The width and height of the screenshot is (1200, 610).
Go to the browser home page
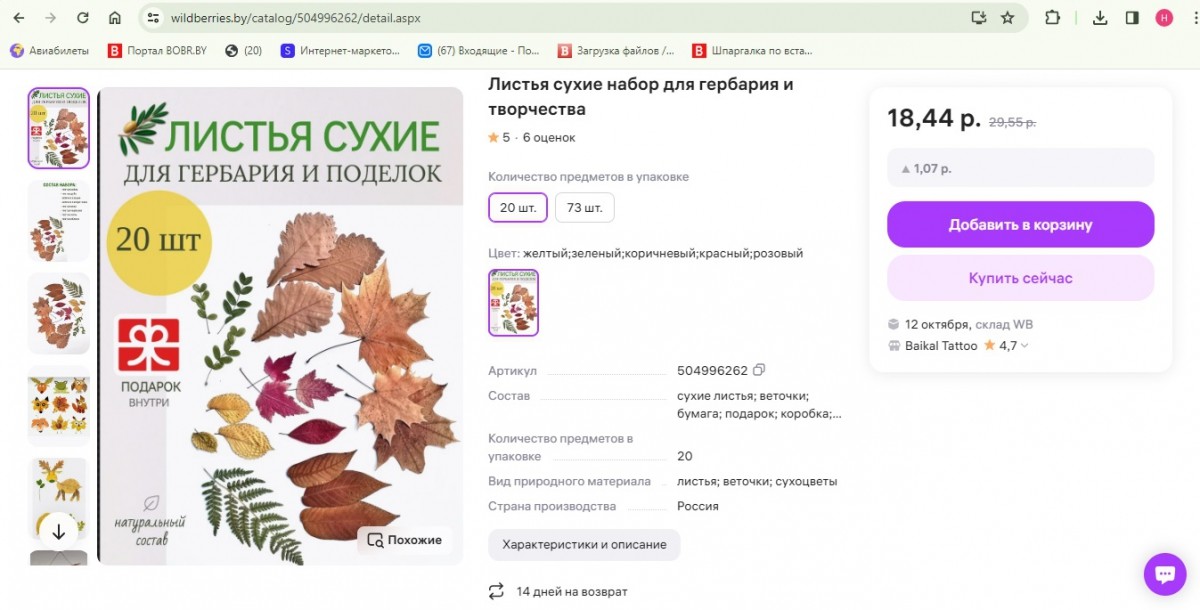(115, 18)
